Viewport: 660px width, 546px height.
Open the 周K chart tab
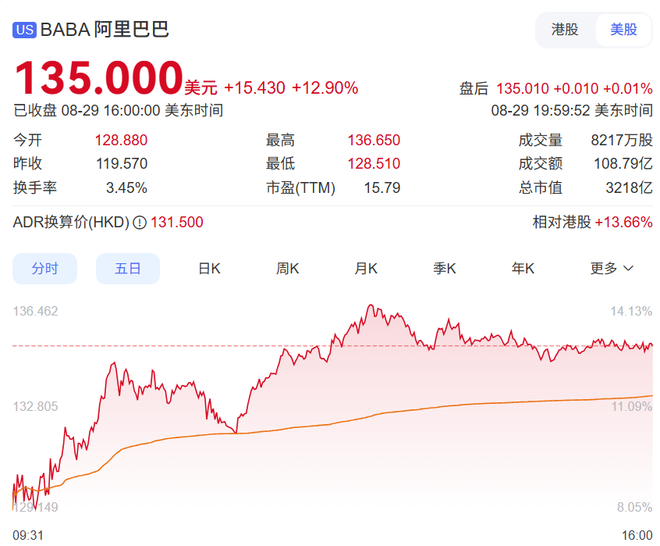[x=288, y=268]
